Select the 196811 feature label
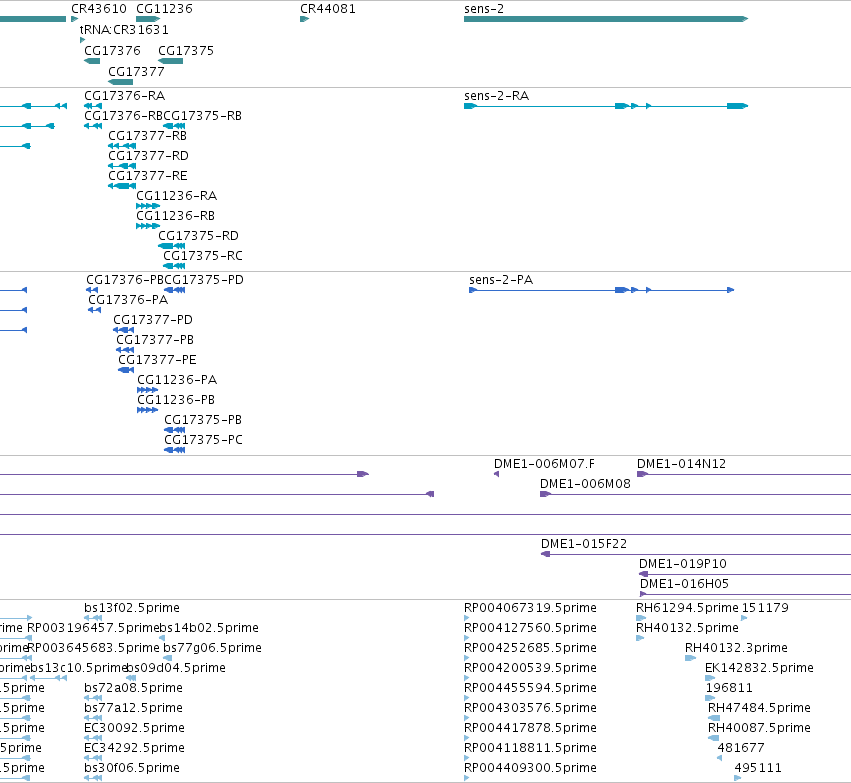The width and height of the screenshot is (851, 783). point(729,688)
